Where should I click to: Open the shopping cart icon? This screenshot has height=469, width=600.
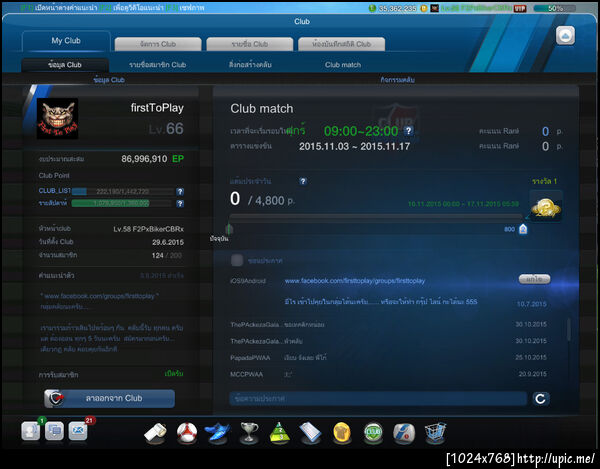point(435,433)
